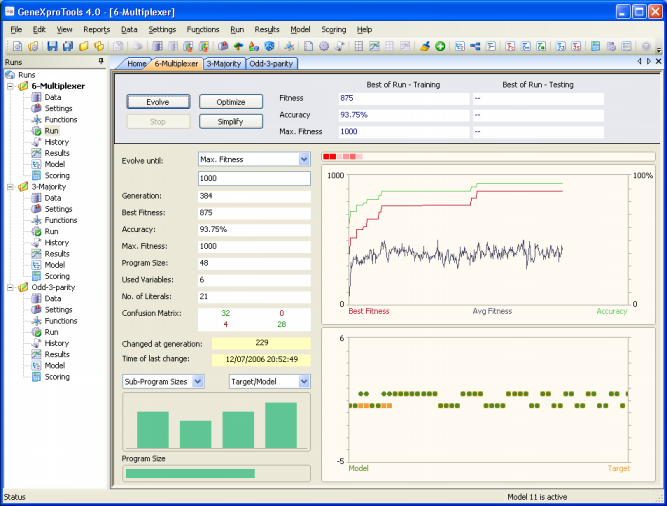
Task: Click the Evolve button
Action: click(x=158, y=102)
